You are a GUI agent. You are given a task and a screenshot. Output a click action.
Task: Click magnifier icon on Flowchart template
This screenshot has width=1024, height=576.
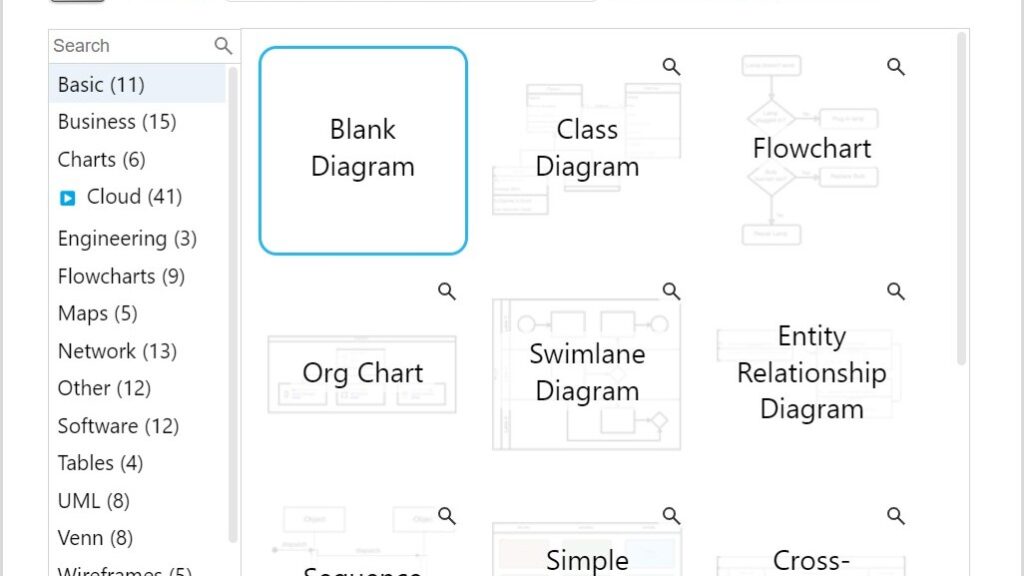click(896, 67)
